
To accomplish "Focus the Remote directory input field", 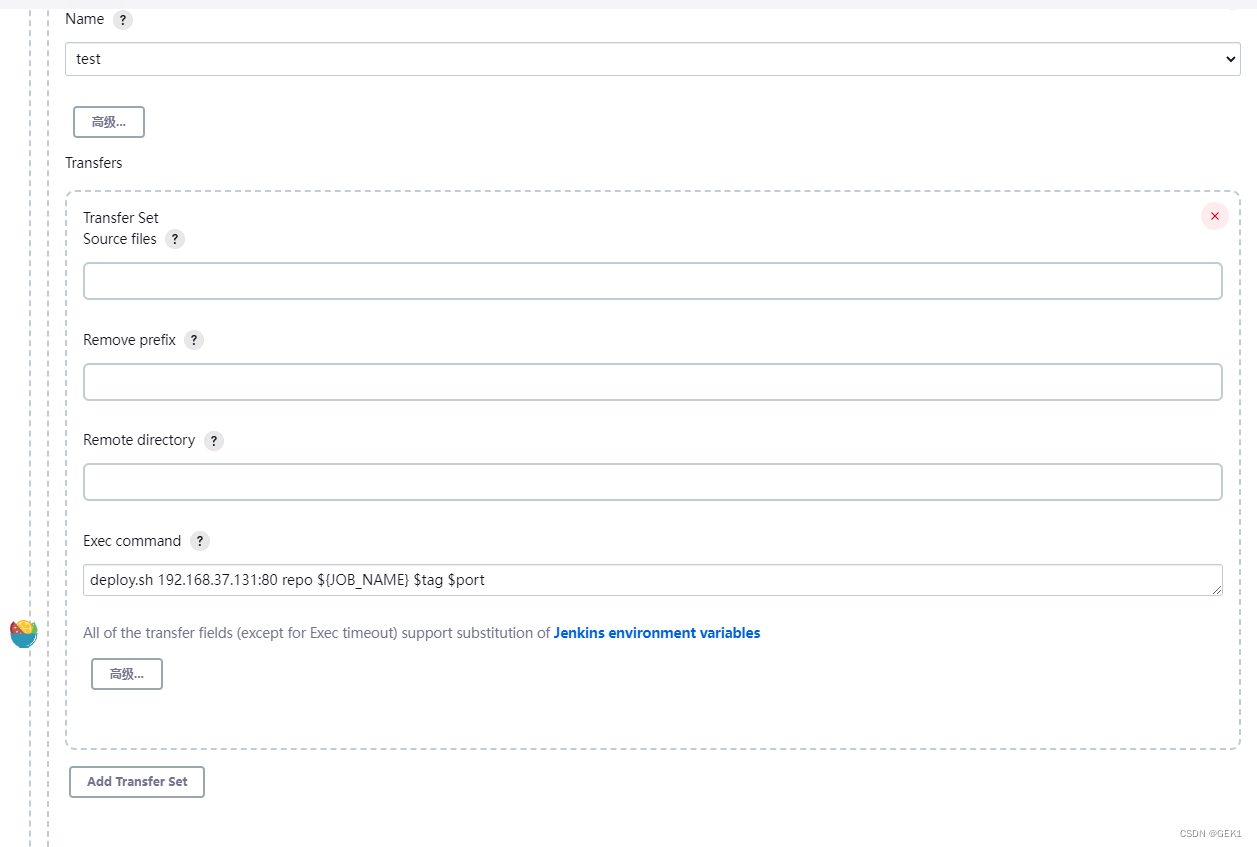I will pos(653,482).
